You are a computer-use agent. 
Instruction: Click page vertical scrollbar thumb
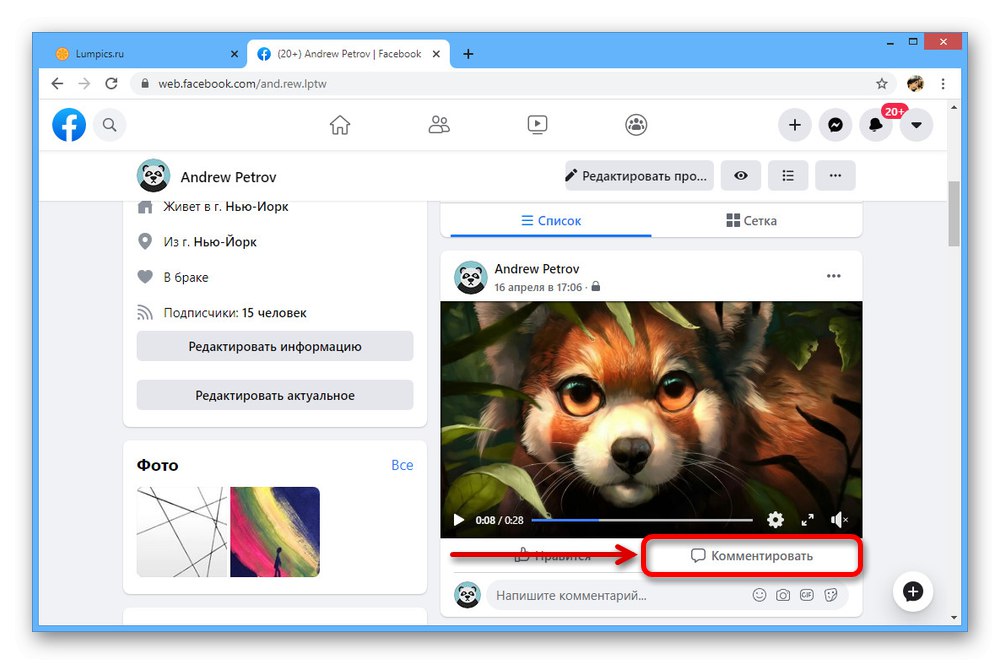point(953,214)
